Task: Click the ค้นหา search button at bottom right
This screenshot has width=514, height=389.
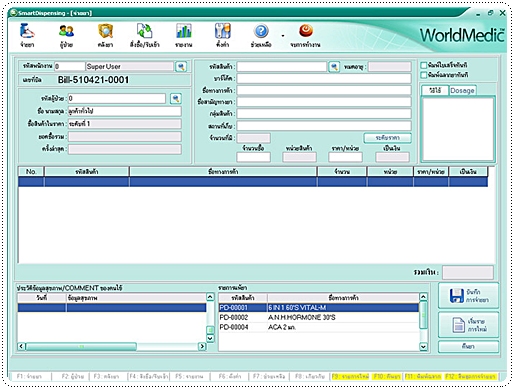Action: (468, 347)
